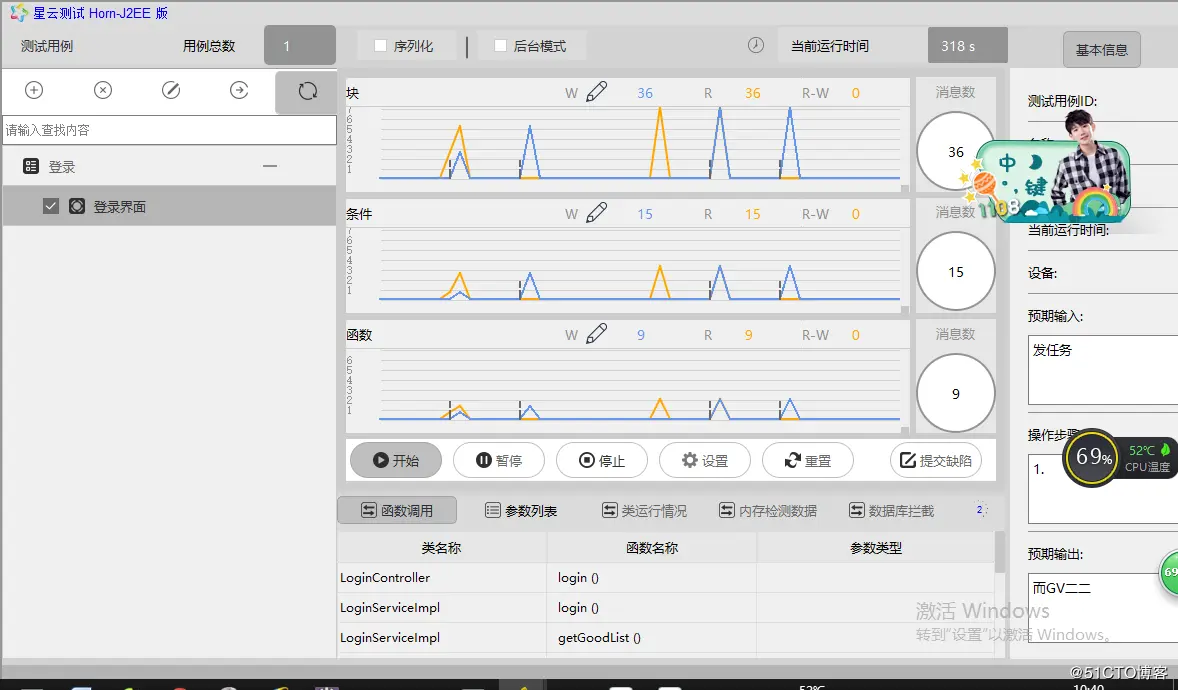This screenshot has height=690, width=1178.
Task: Click the 星云测试 app logo icon
Action: click(x=19, y=13)
